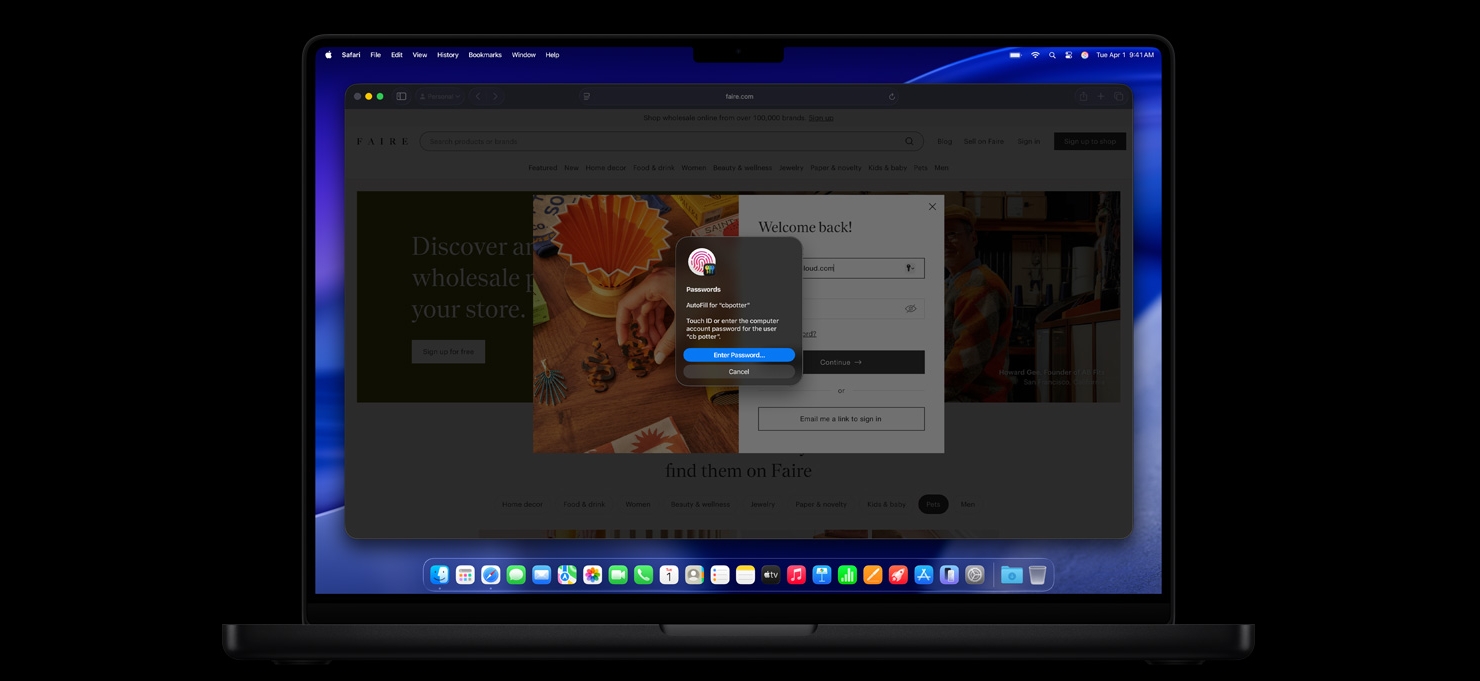The height and width of the screenshot is (681, 1480).
Task: Open the Personal profile dropdown in Safari
Action: 439,96
